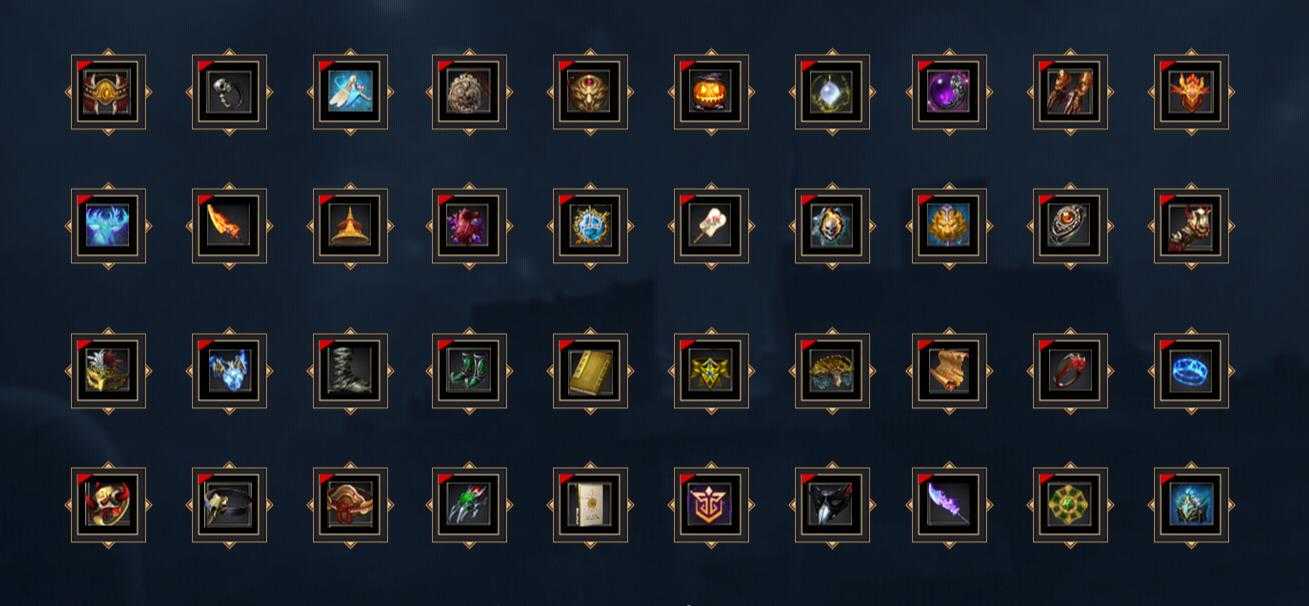This screenshot has height=606, width=1309.
Task: Click the red gem ring item
Action: pyautogui.click(x=1070, y=371)
